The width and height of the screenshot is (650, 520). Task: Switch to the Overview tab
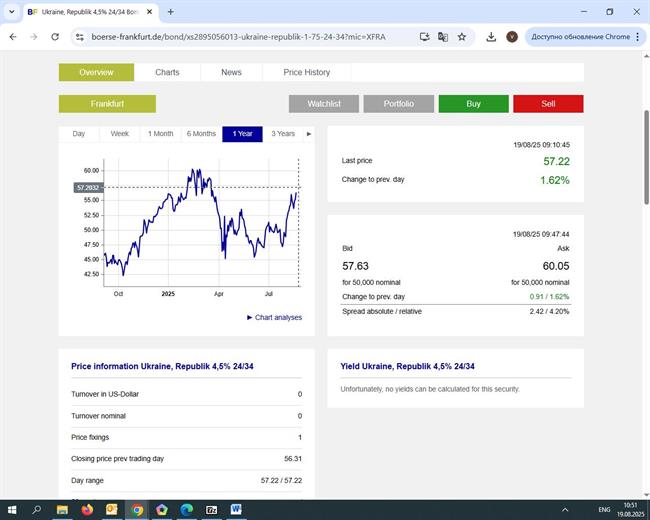96,72
